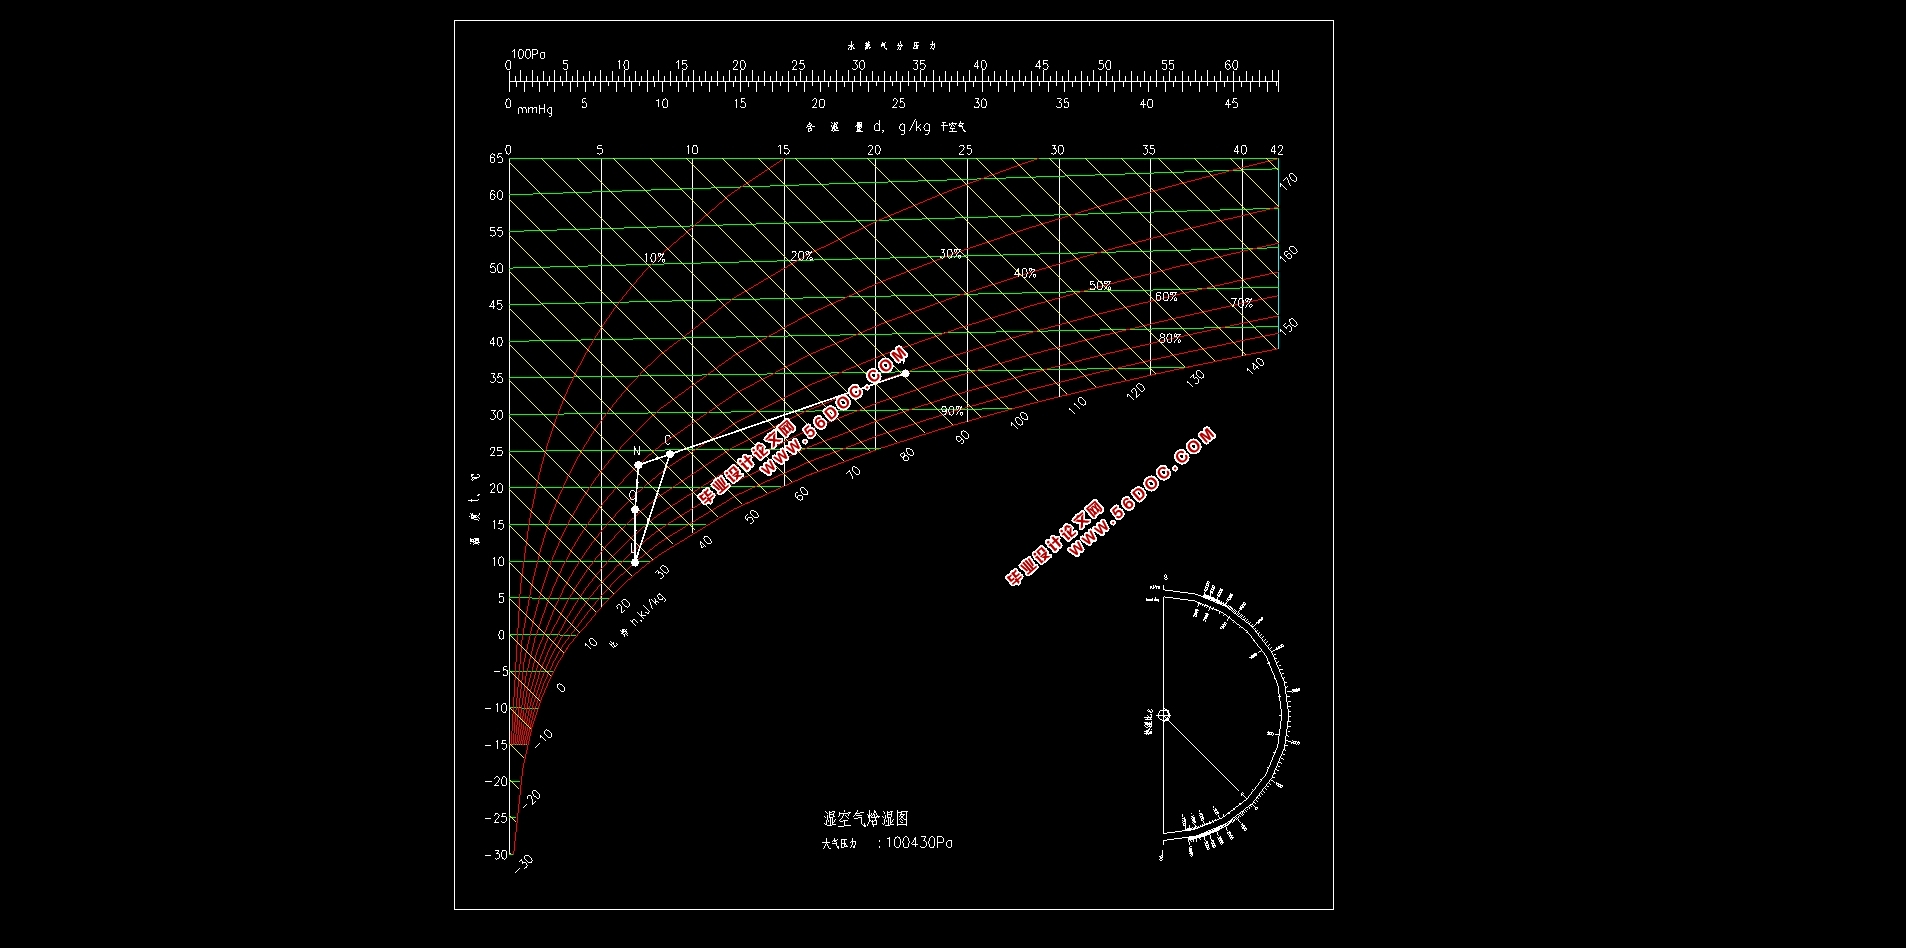Click the 40% relative humidity label
This screenshot has height=948, width=1906.
click(1024, 273)
